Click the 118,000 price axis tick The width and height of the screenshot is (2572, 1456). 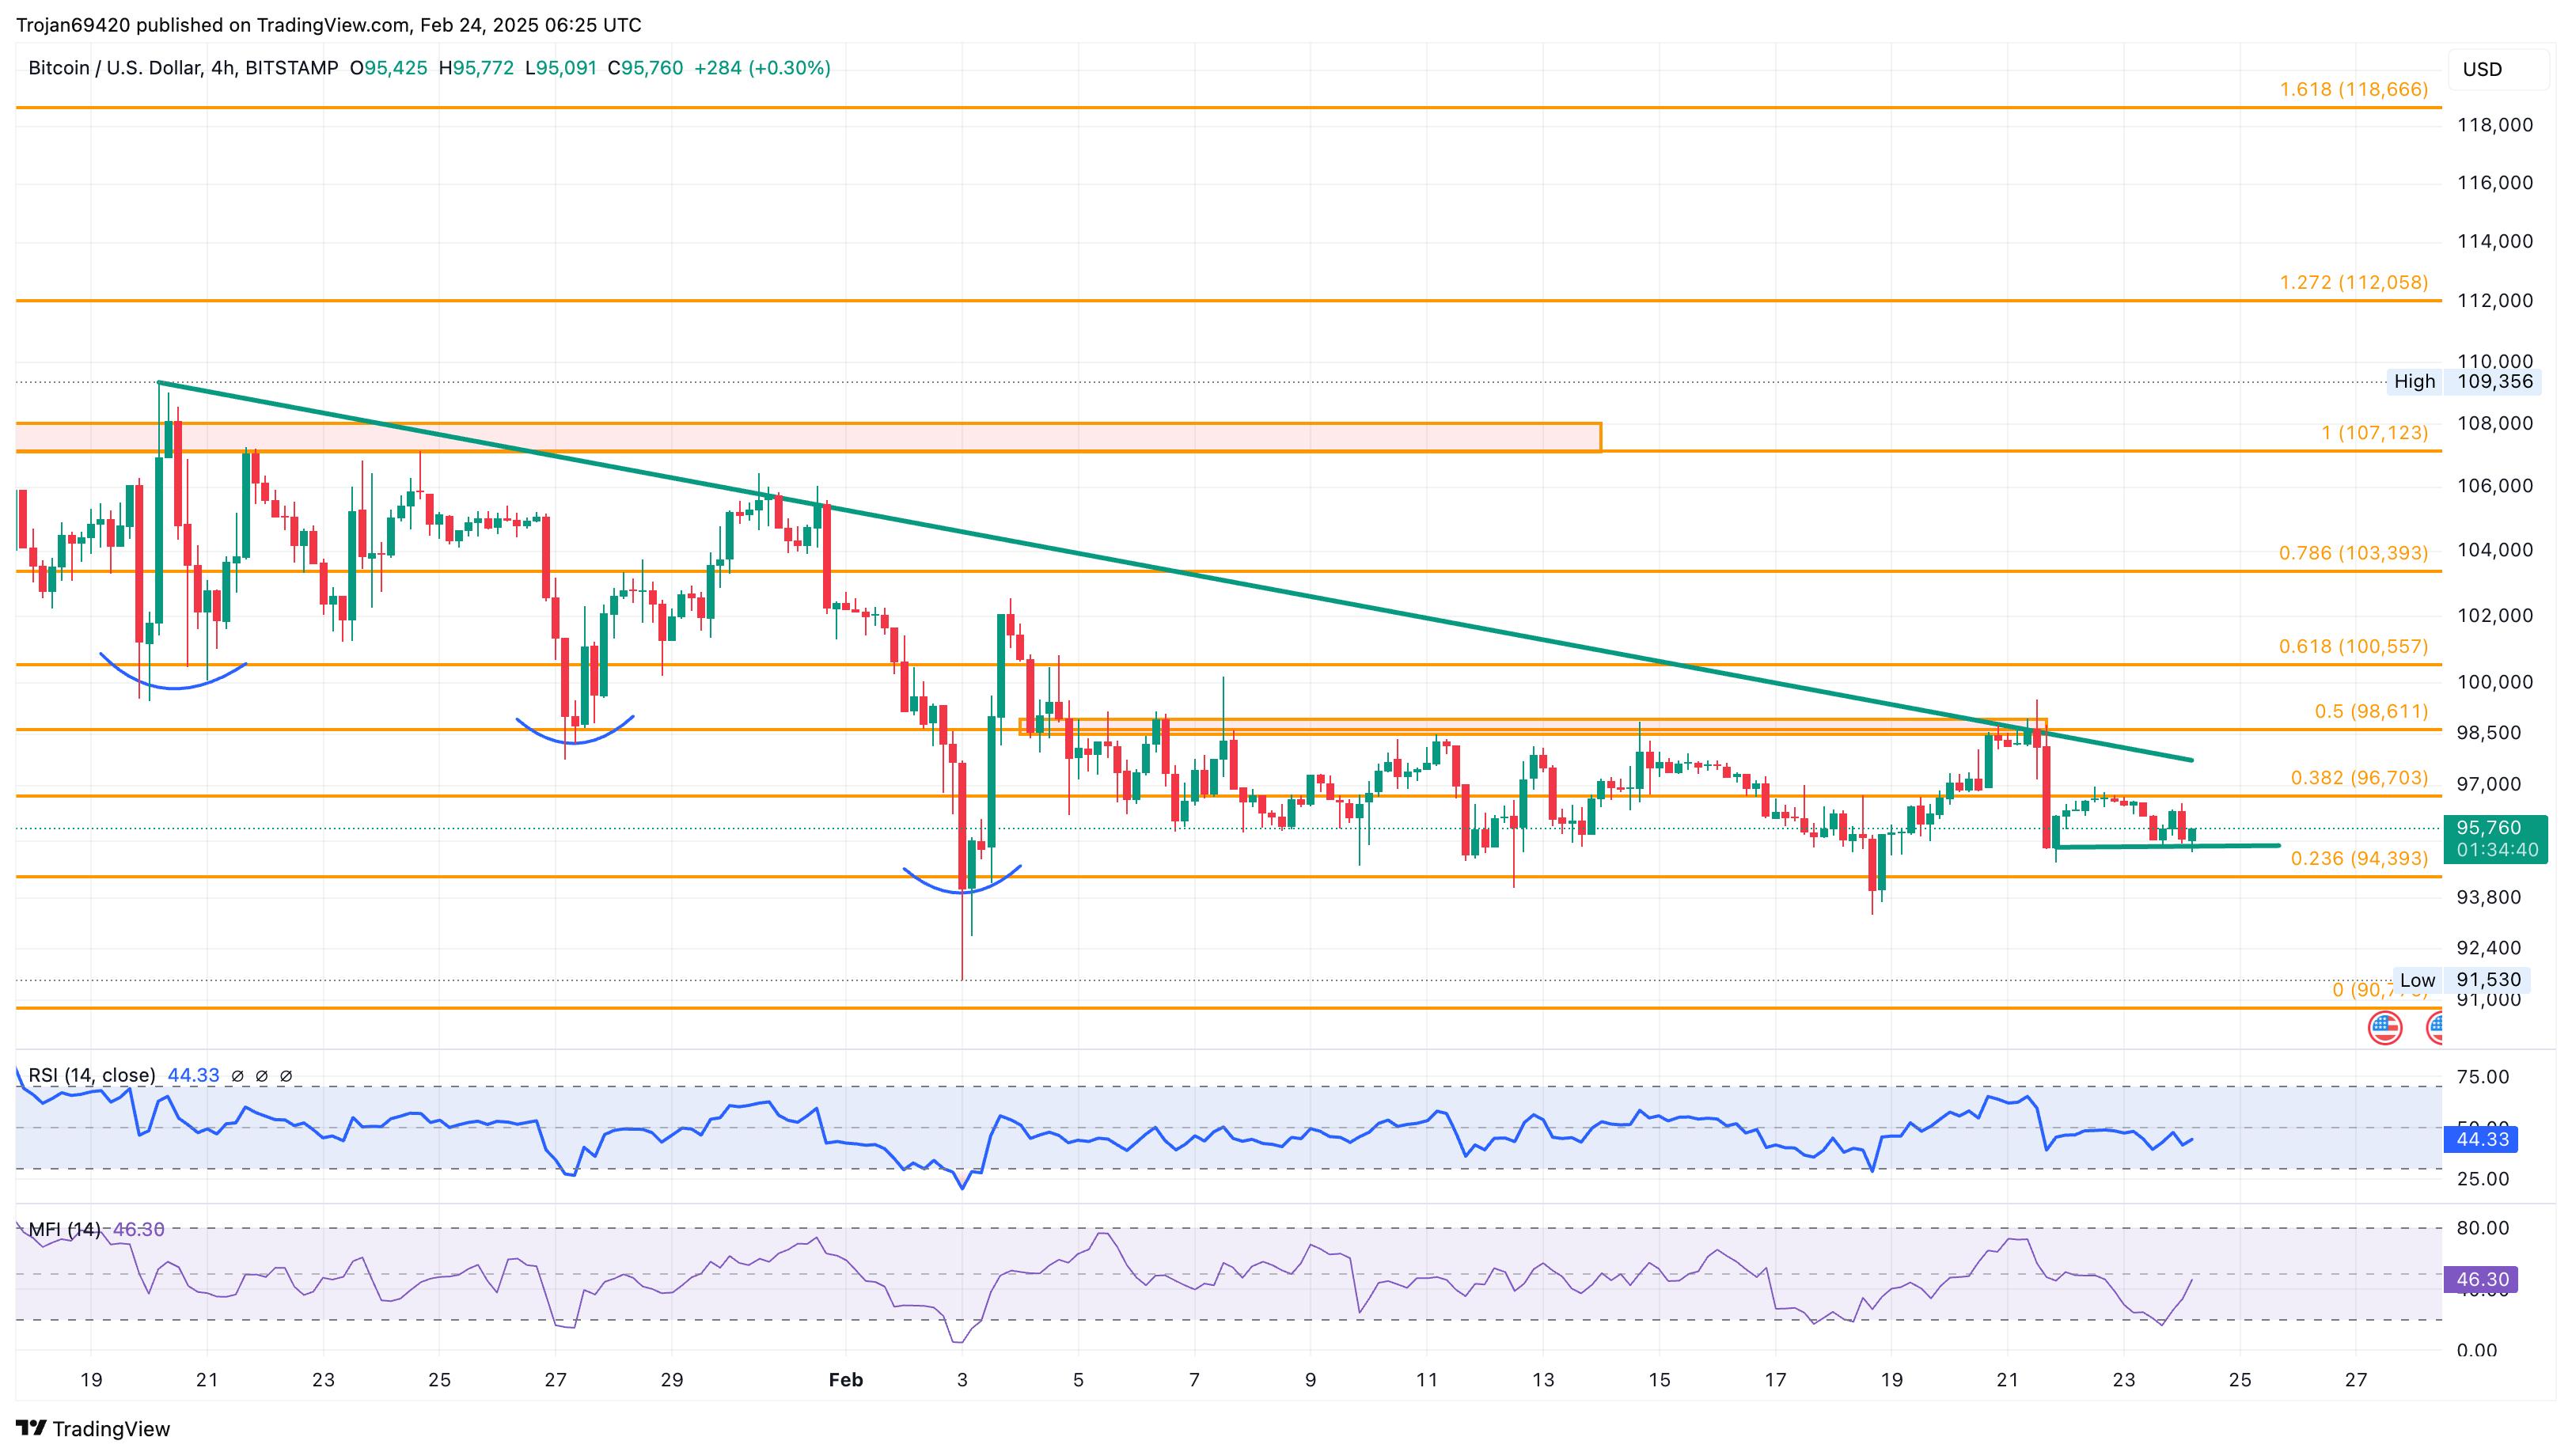[2495, 125]
